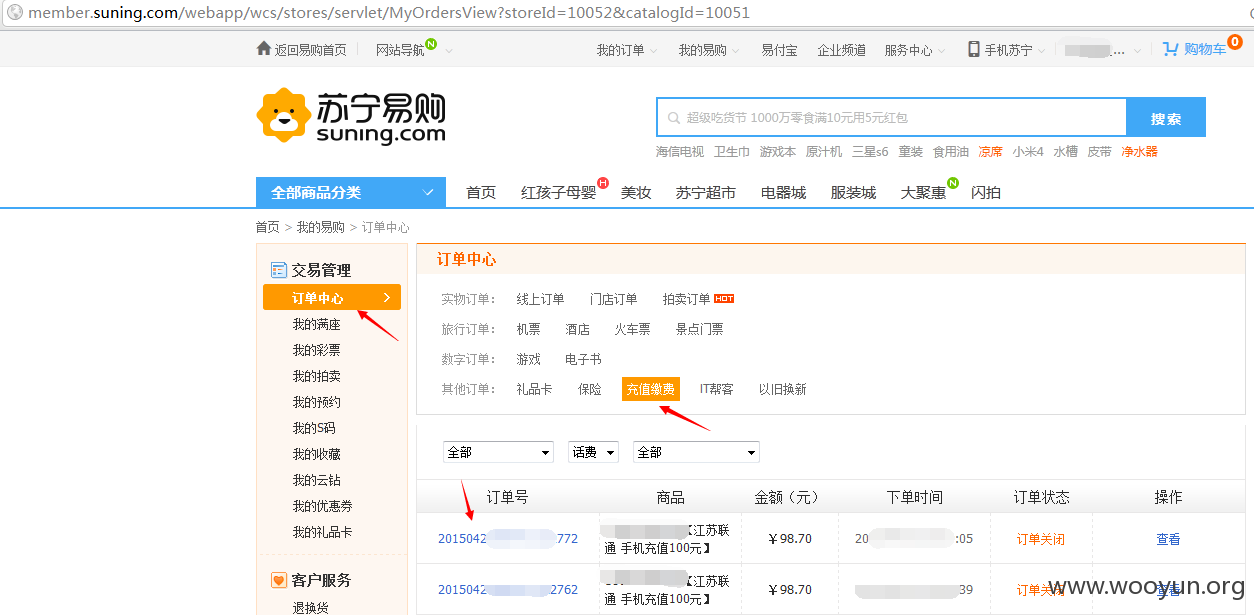This screenshot has height=615, width=1254.
Task: Open 闪拍 nav tab
Action: coord(986,193)
